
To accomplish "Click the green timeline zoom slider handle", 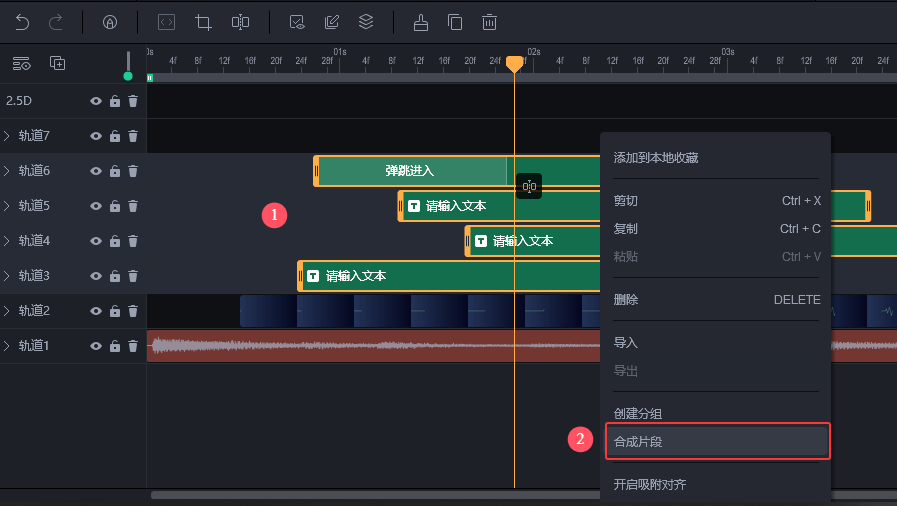I will 128,76.
